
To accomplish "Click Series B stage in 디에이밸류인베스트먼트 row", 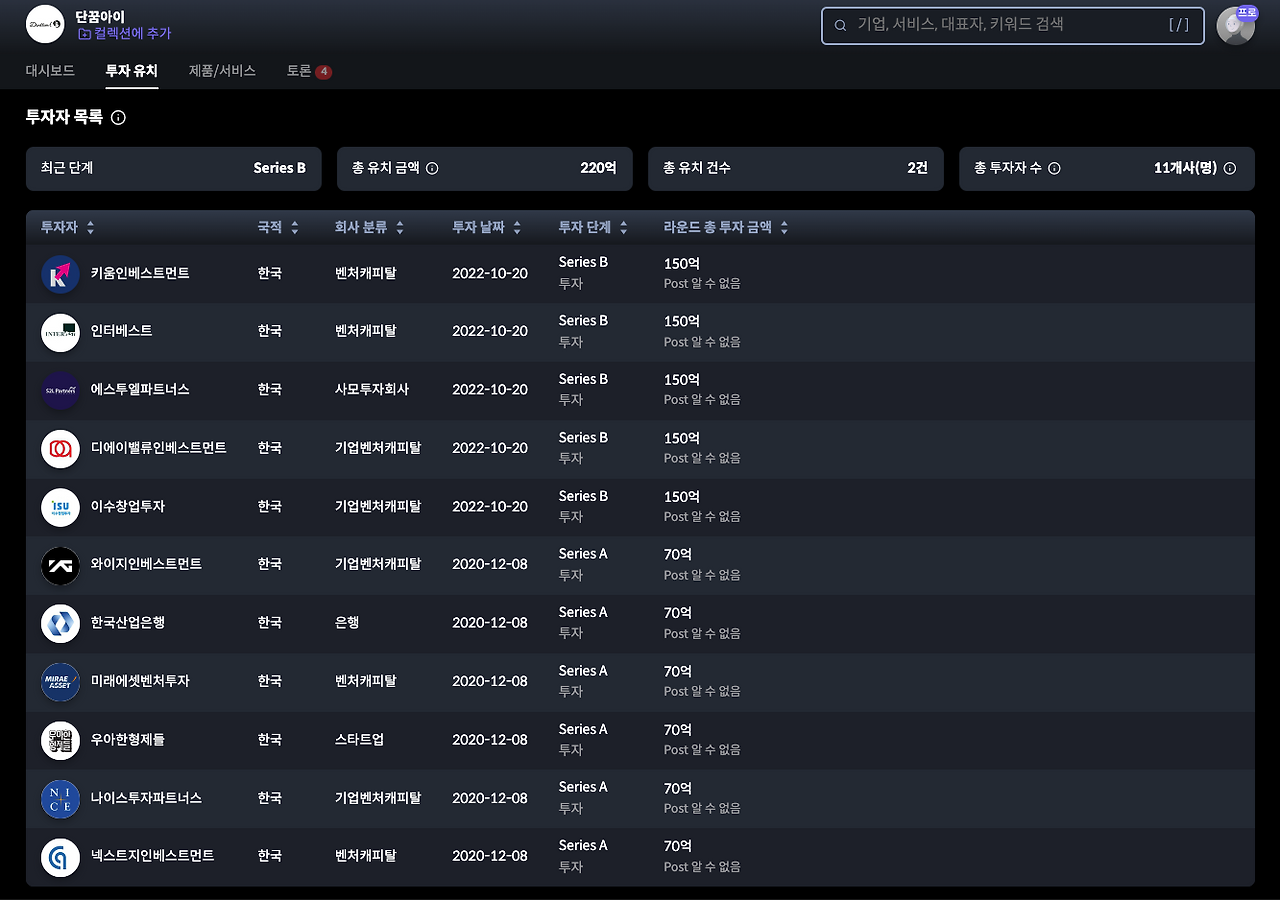I will pos(583,438).
